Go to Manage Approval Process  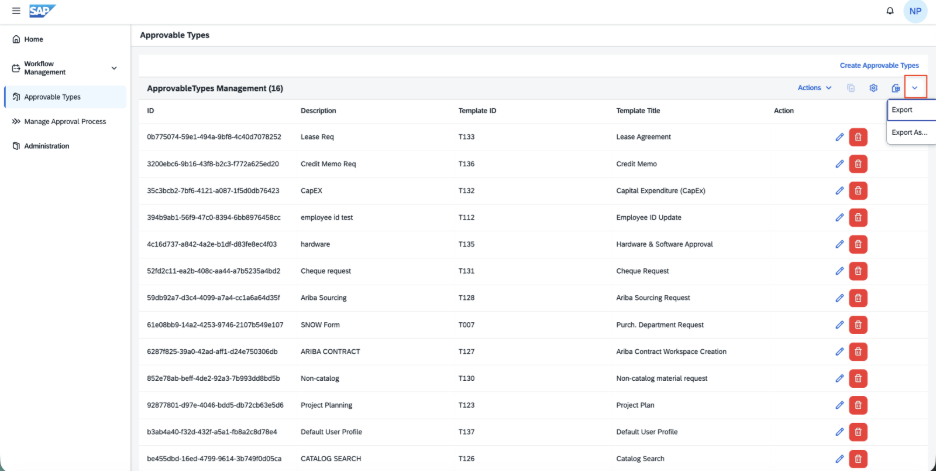(x=65, y=121)
